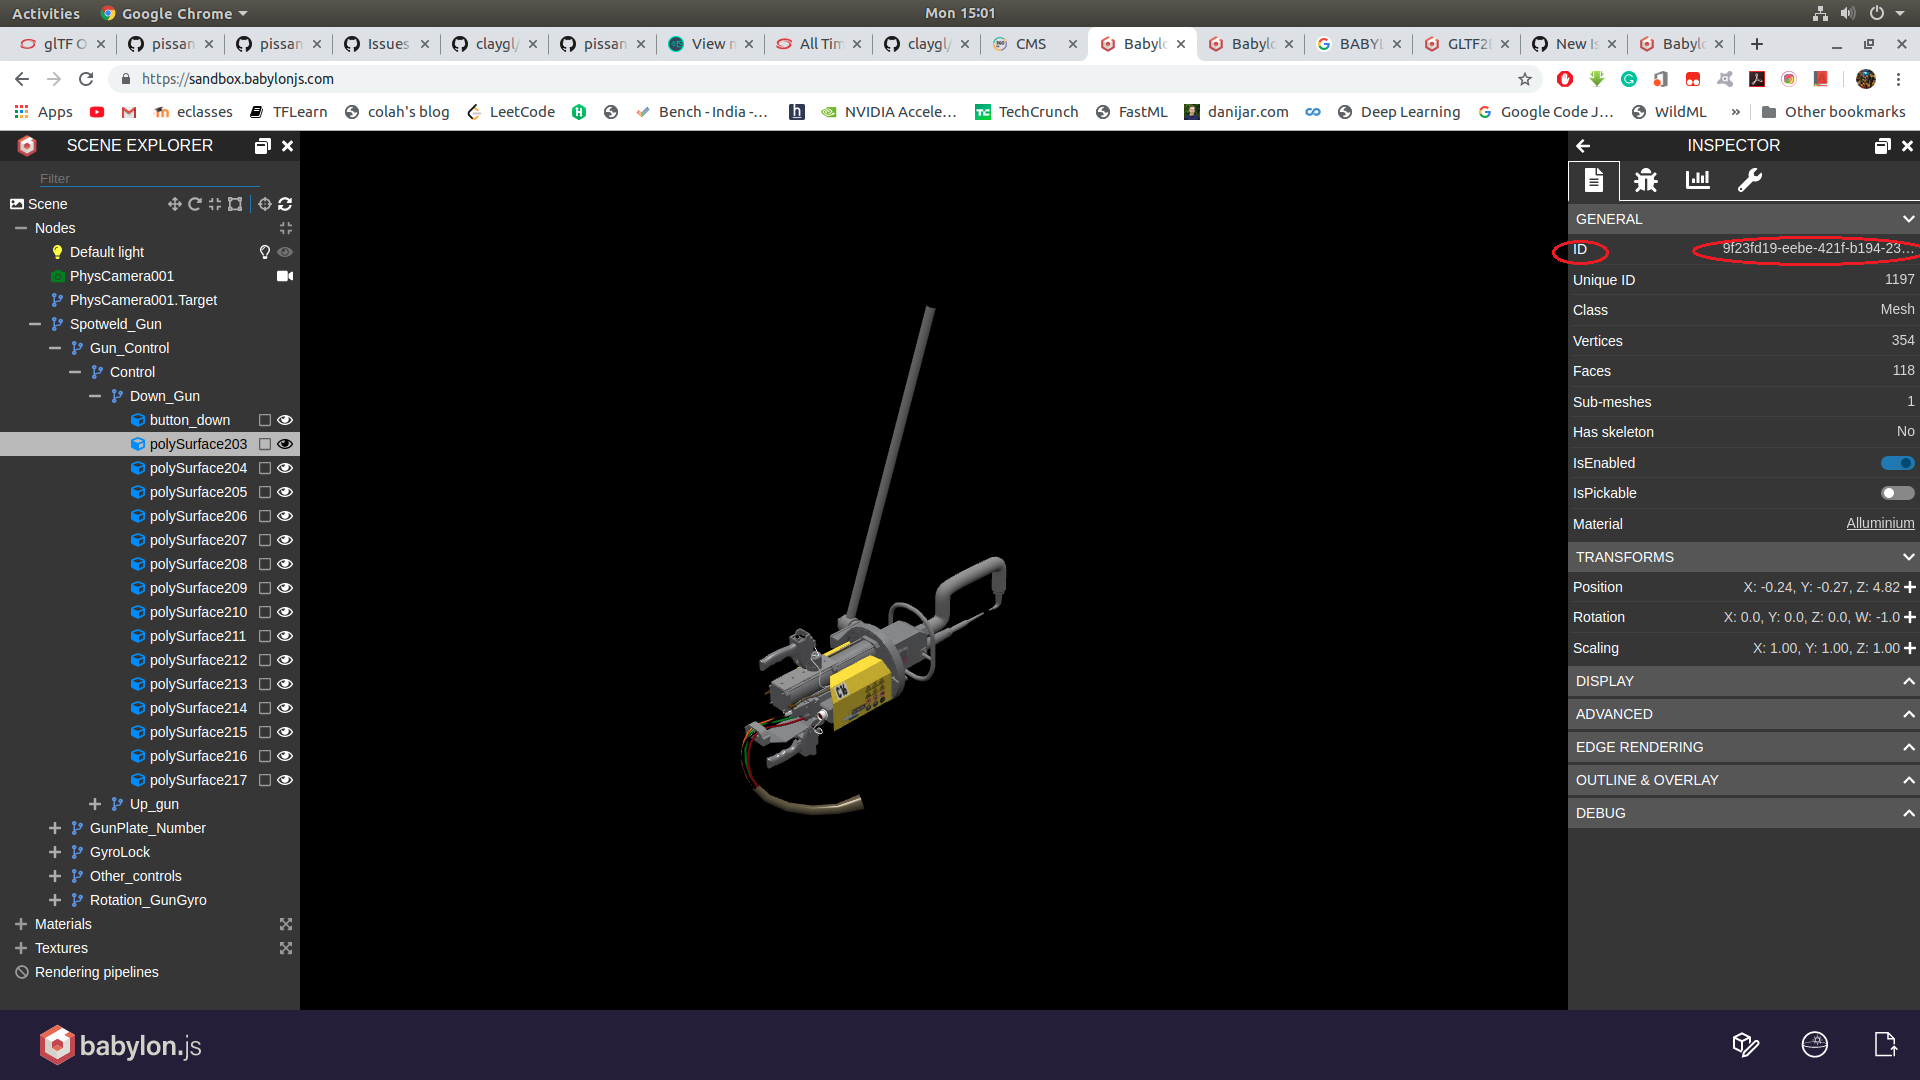
Task: Open the LeetCode bookmark
Action: tap(511, 112)
